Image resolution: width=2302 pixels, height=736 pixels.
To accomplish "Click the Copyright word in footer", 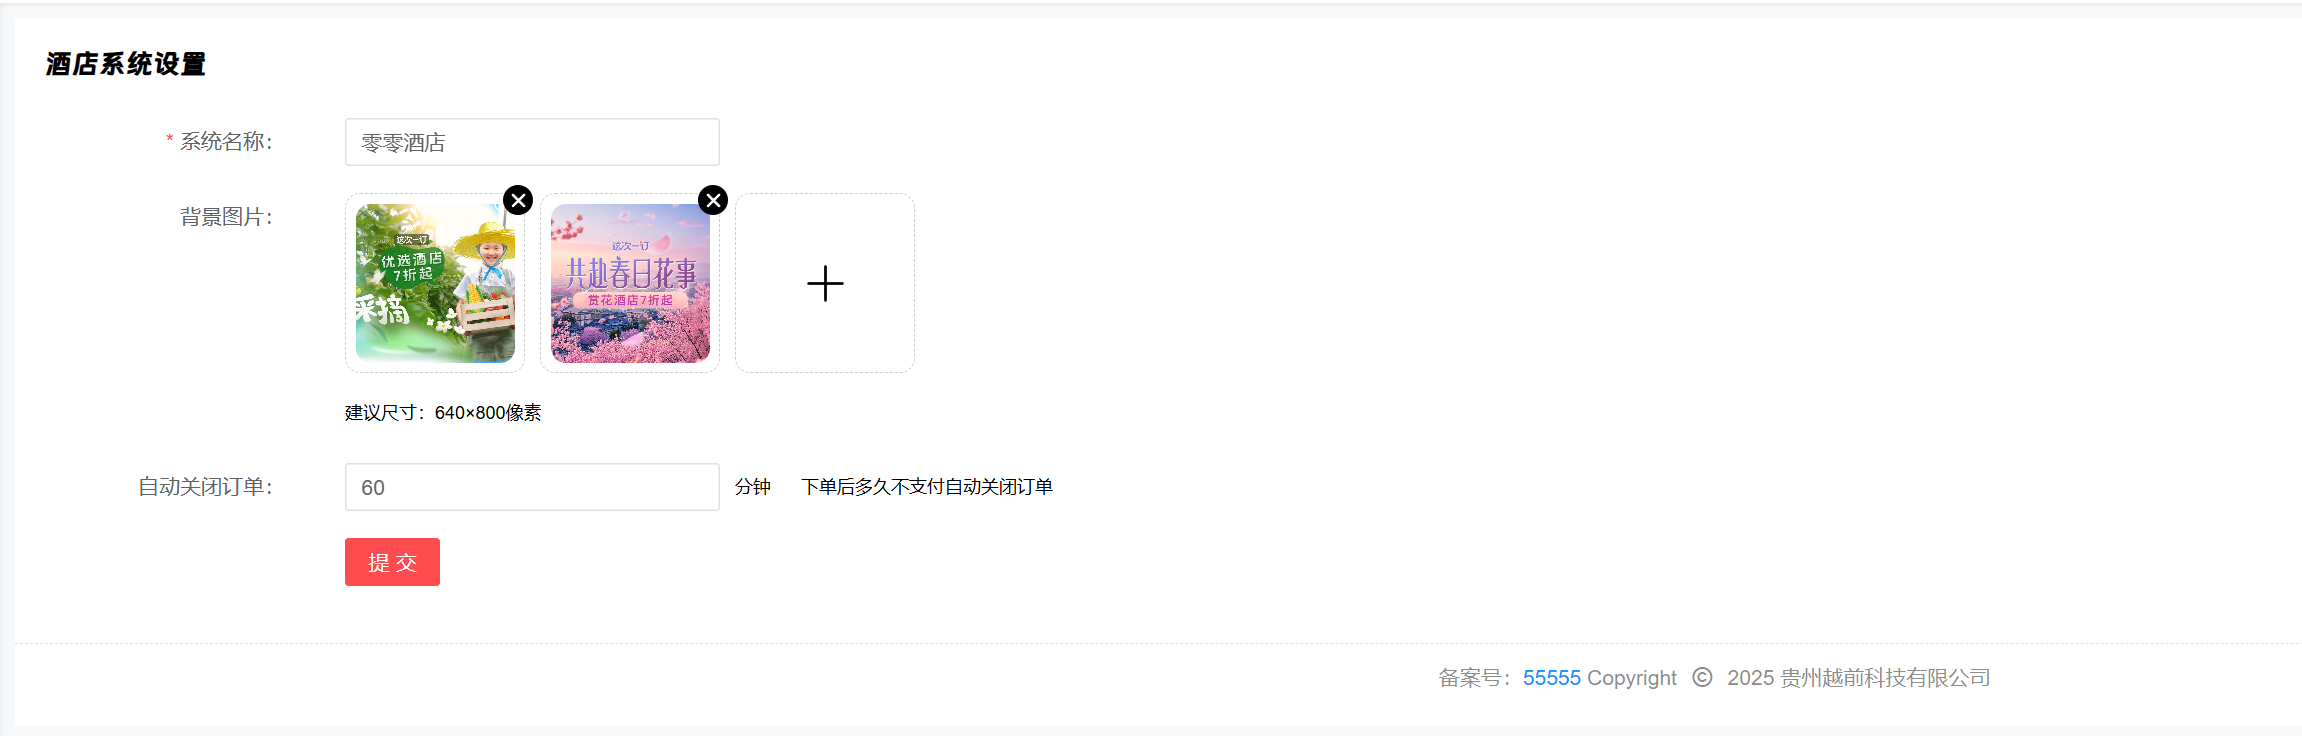I will point(1632,678).
